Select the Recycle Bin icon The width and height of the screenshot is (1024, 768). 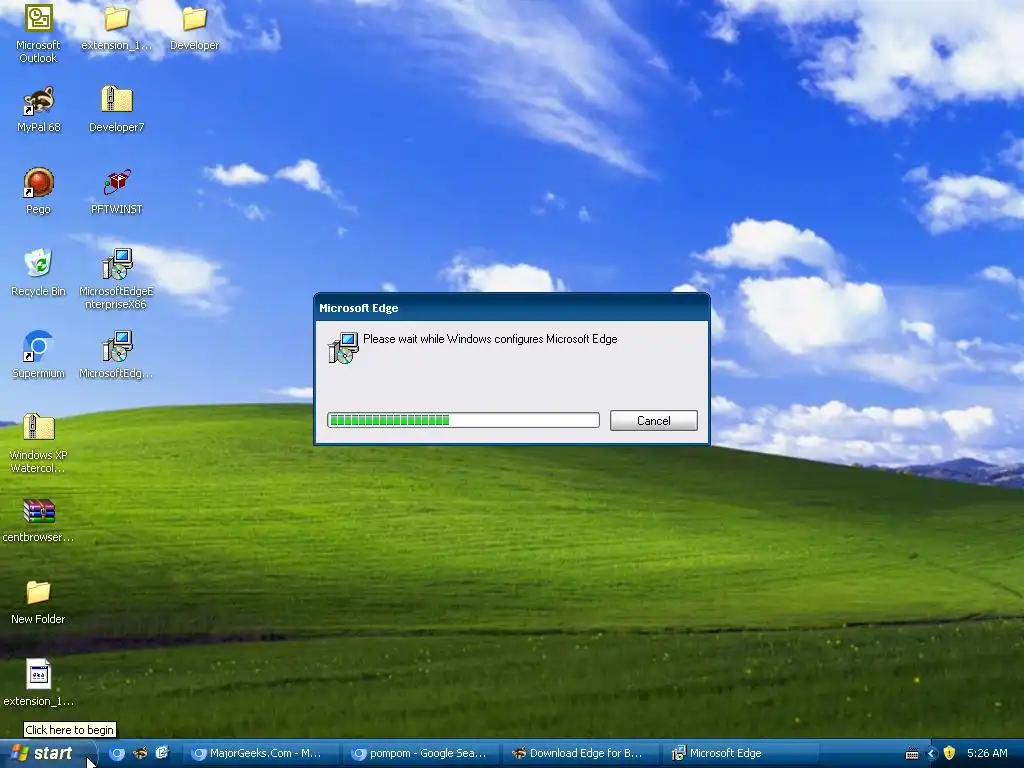pyautogui.click(x=38, y=274)
